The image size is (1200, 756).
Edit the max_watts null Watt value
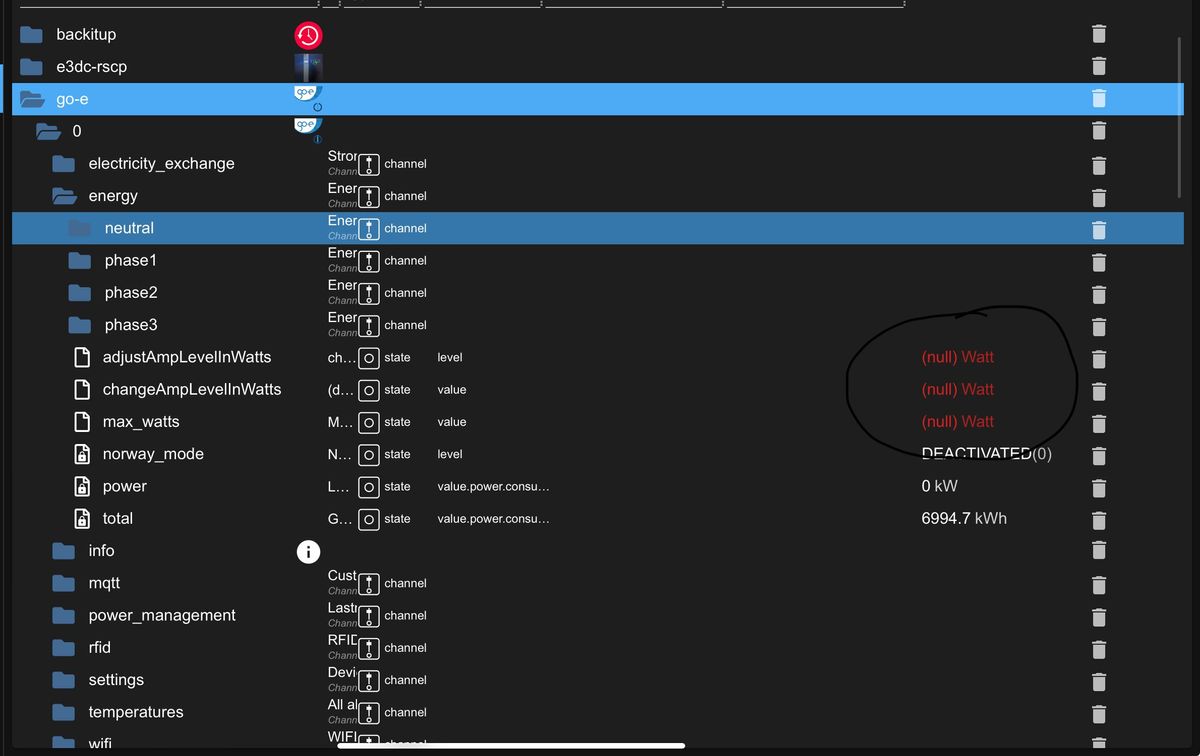957,422
